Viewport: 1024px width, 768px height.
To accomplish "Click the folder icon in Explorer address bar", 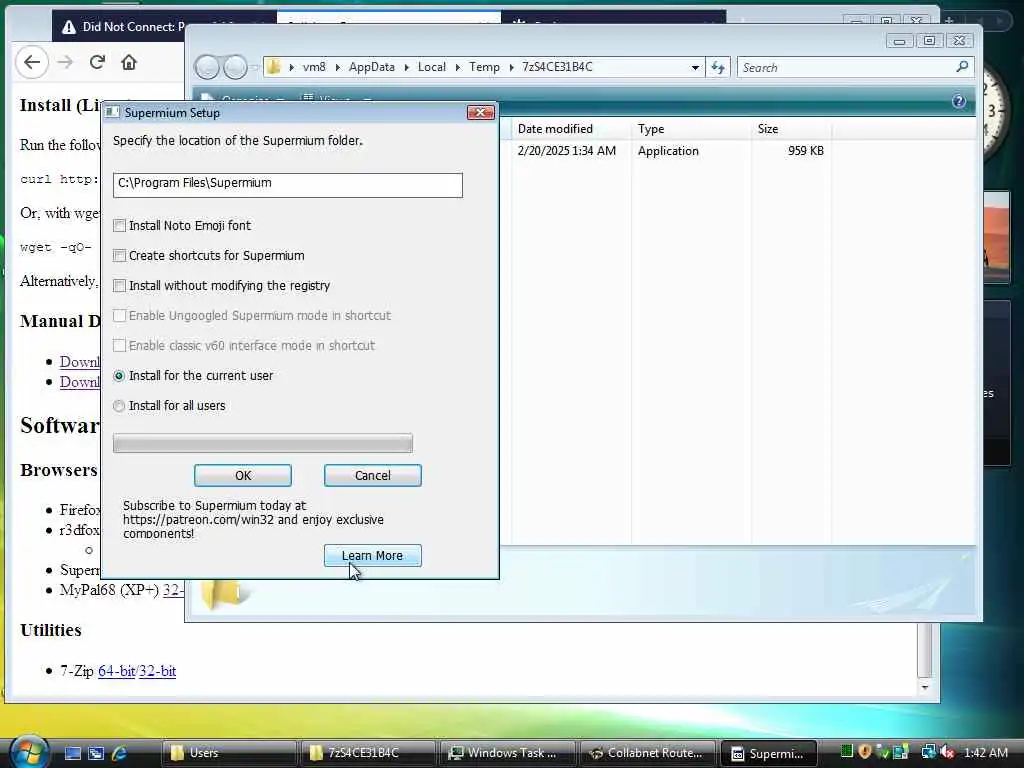I will [x=274, y=67].
